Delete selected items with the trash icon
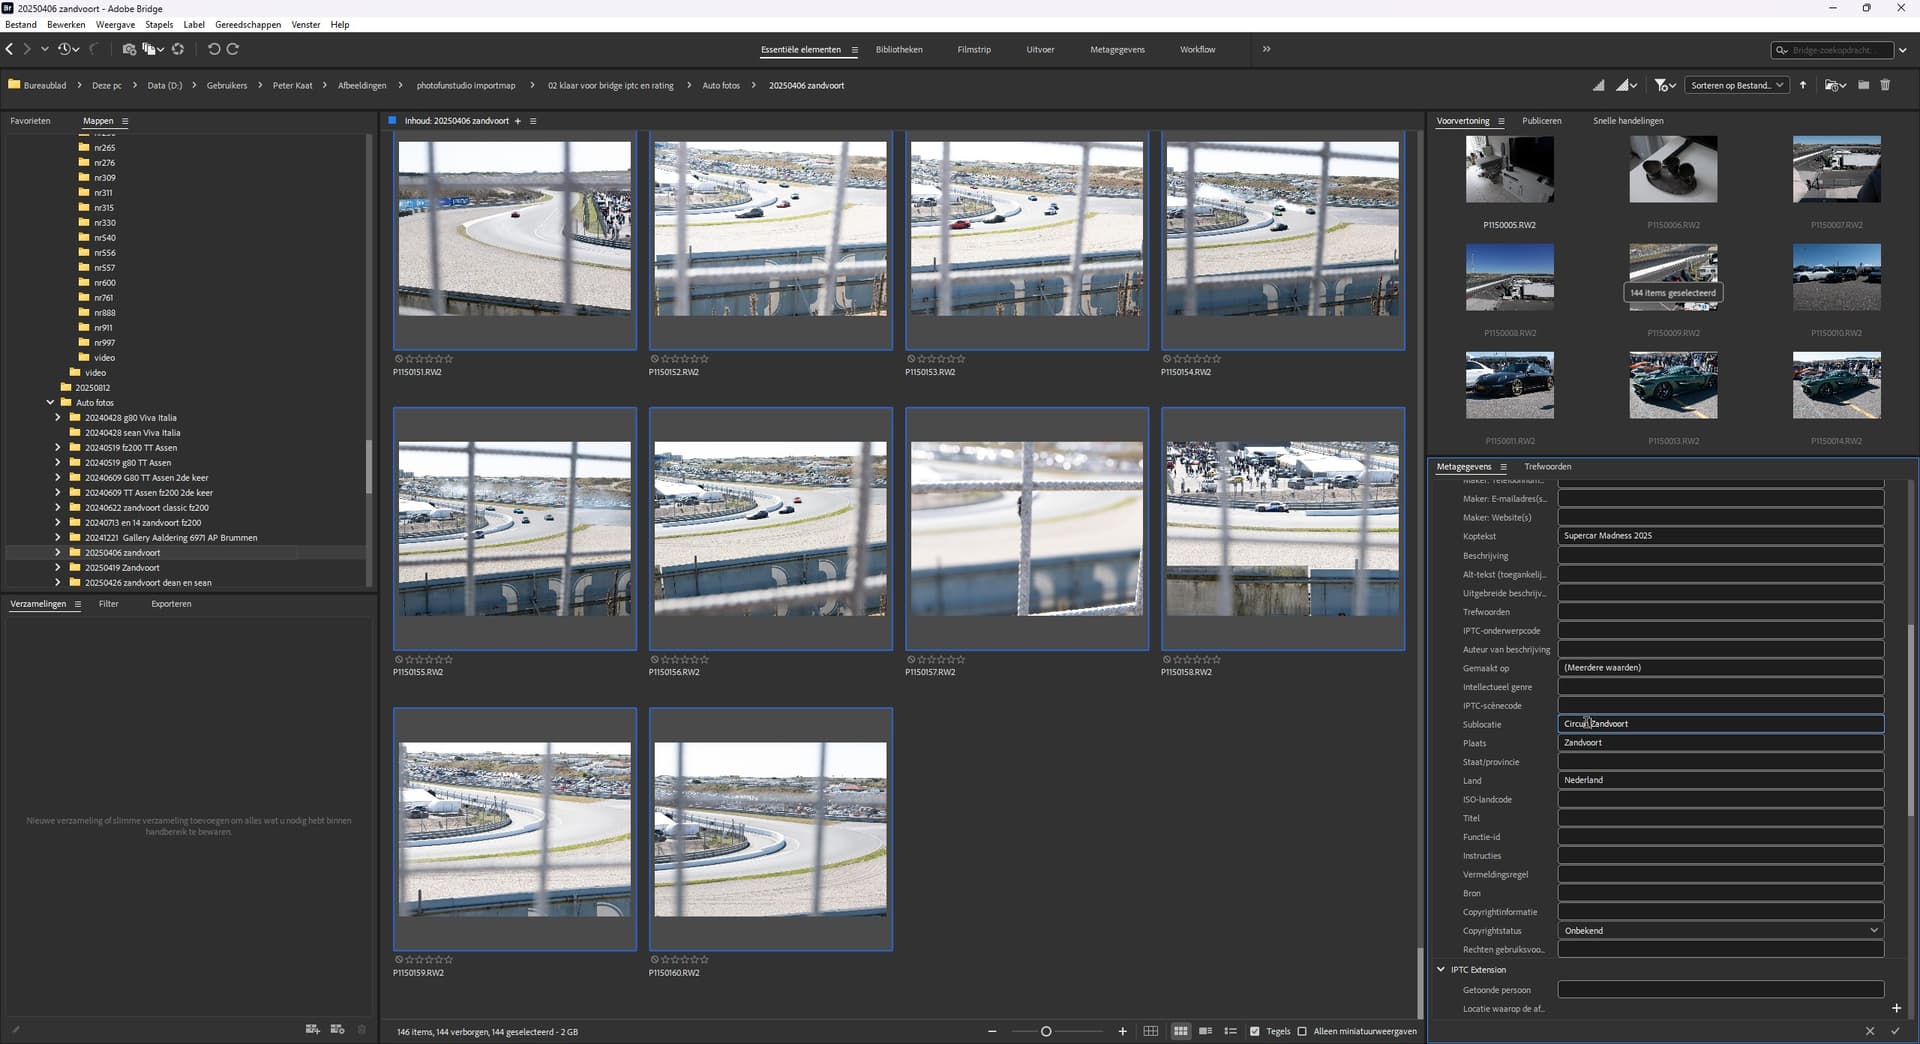Screen dimensions: 1920x1044 pyautogui.click(x=1885, y=85)
